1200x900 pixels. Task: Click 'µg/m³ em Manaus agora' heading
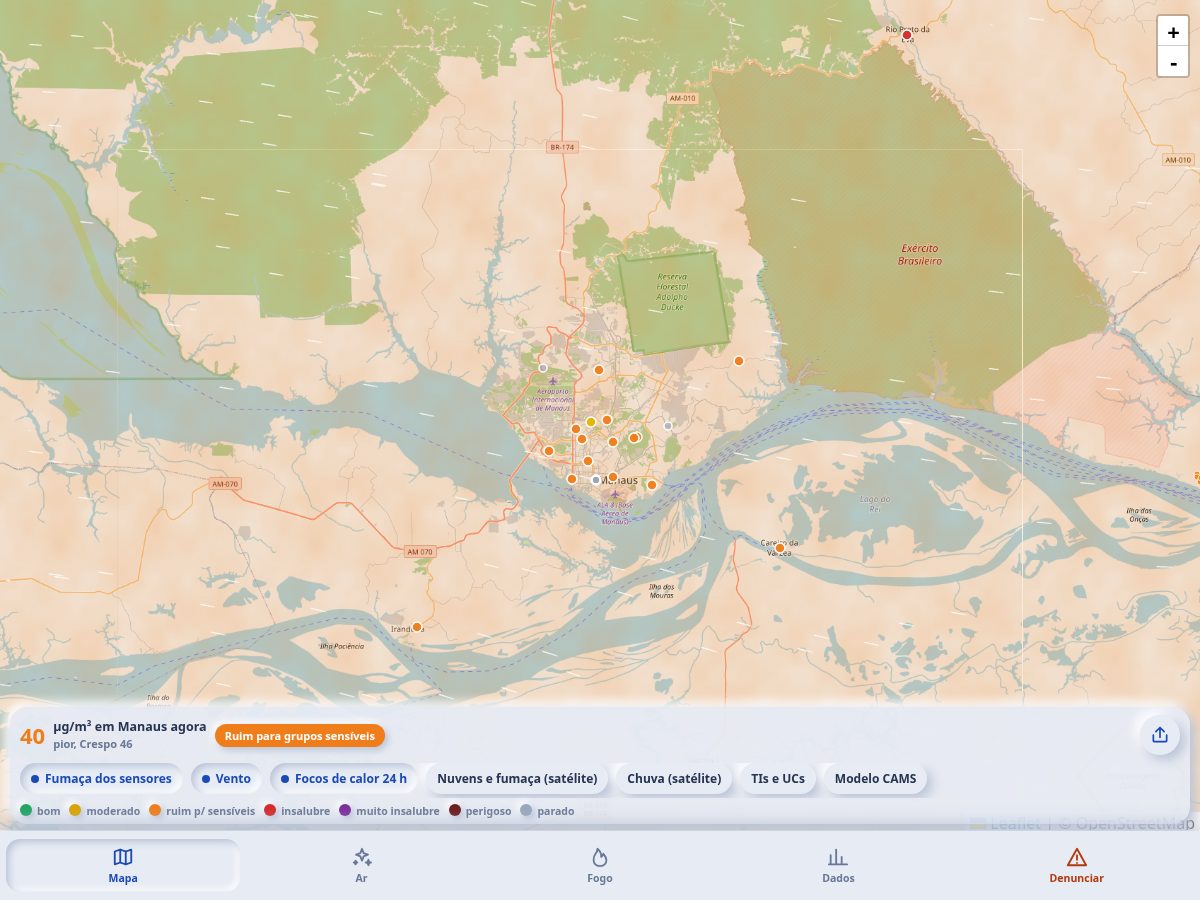tap(130, 727)
